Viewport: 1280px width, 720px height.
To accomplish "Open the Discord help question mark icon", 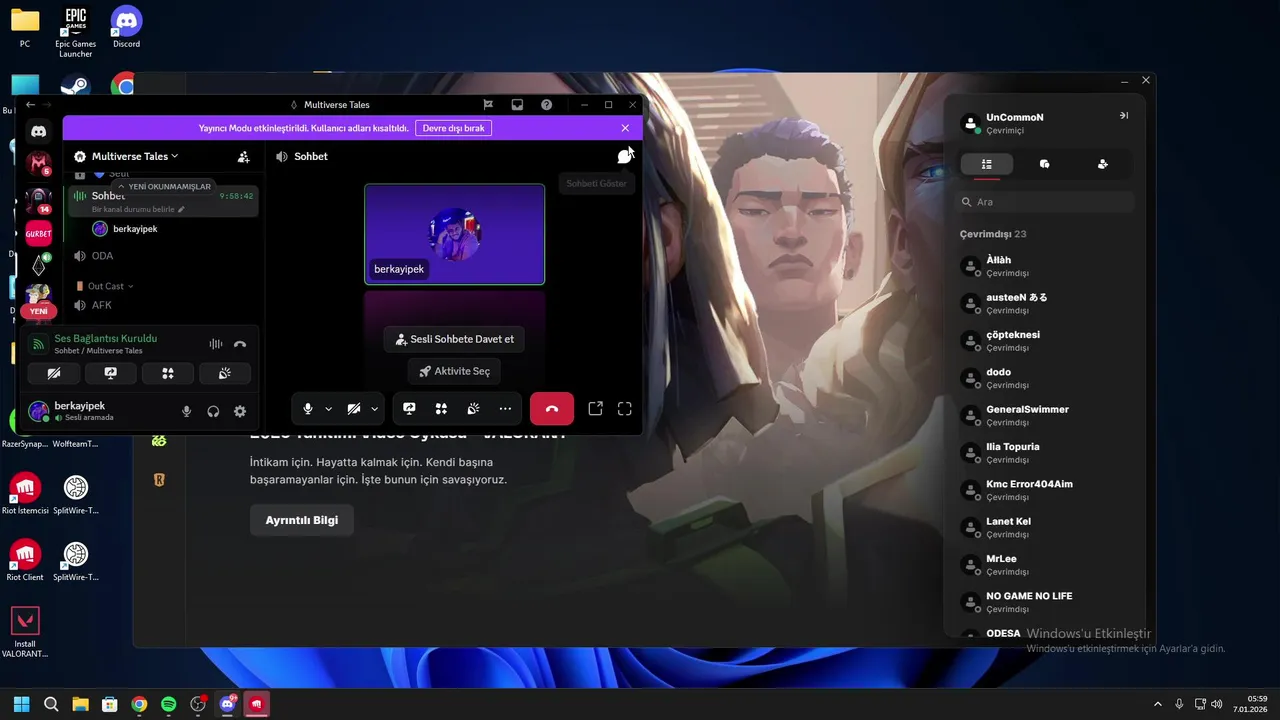I will 546,104.
